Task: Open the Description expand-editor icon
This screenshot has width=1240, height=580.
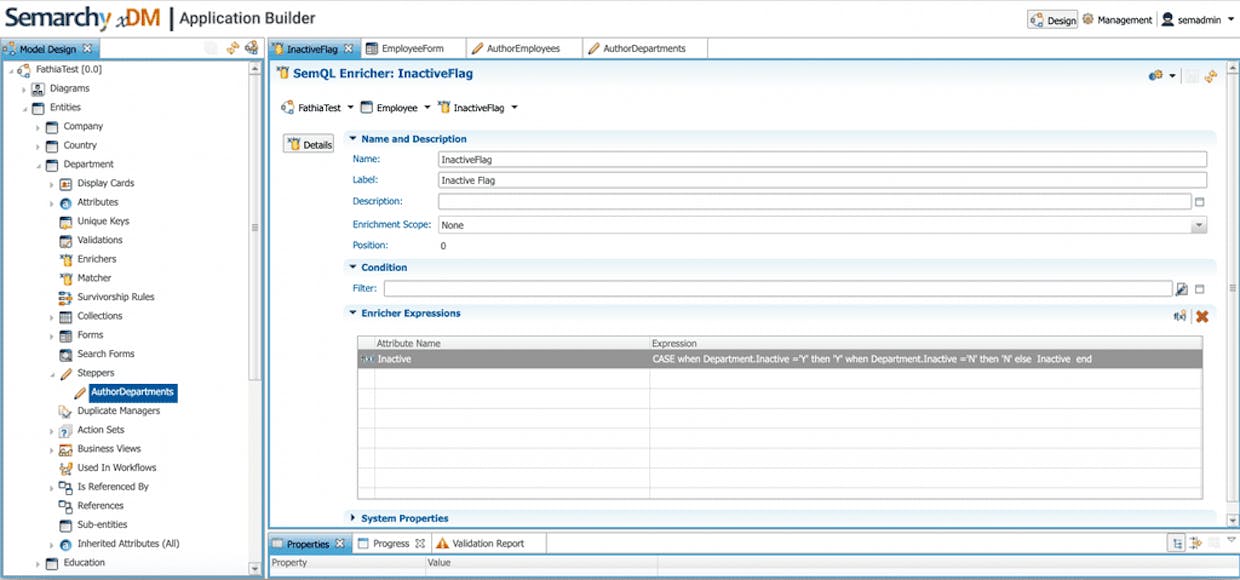Action: 1200,202
